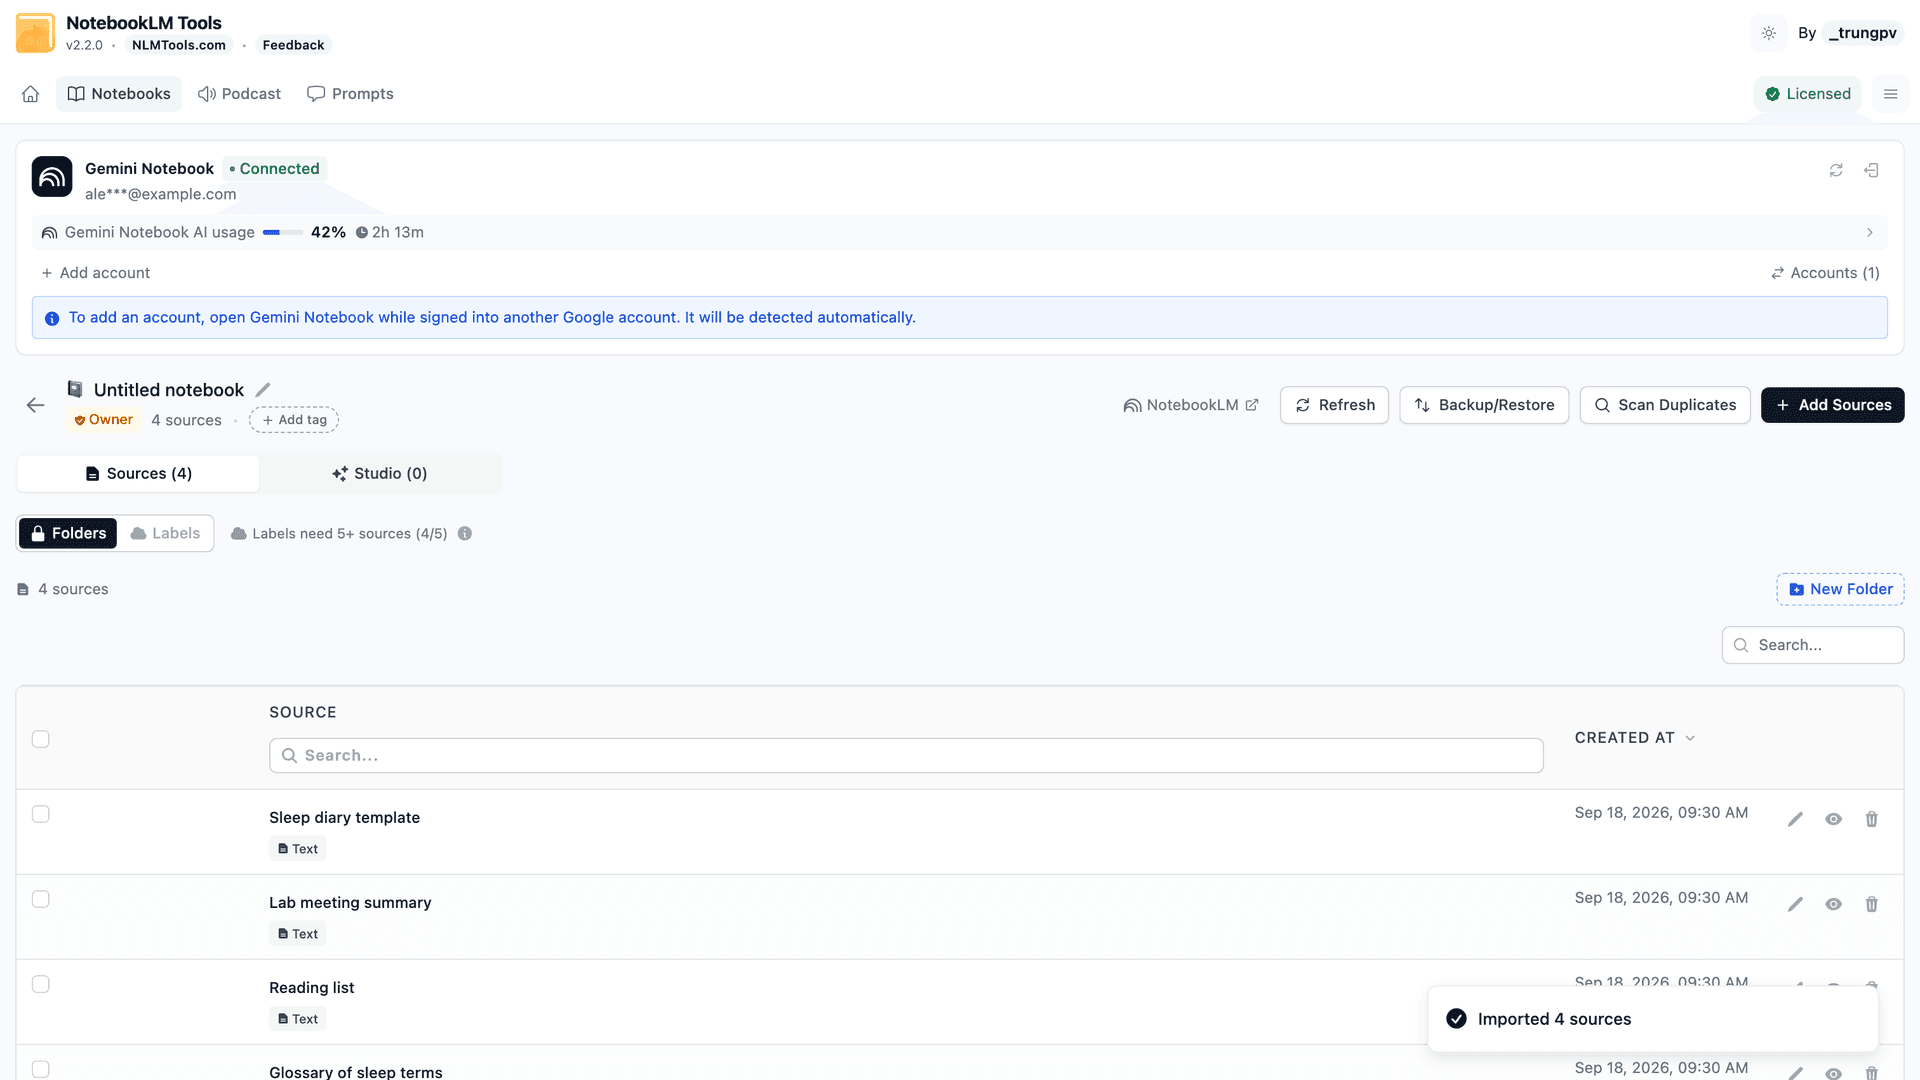
Task: Go back with the left arrow
Action: [x=36, y=405]
